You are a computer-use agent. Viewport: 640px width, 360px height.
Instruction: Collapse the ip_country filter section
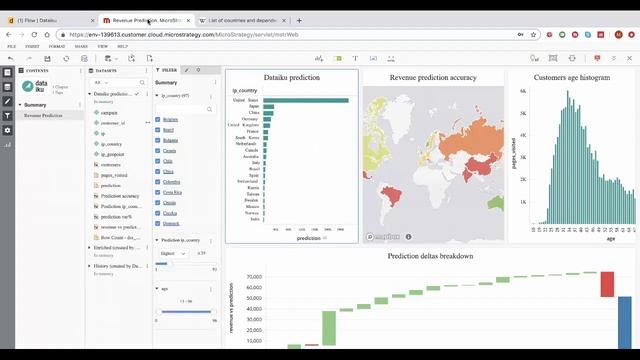[157, 96]
